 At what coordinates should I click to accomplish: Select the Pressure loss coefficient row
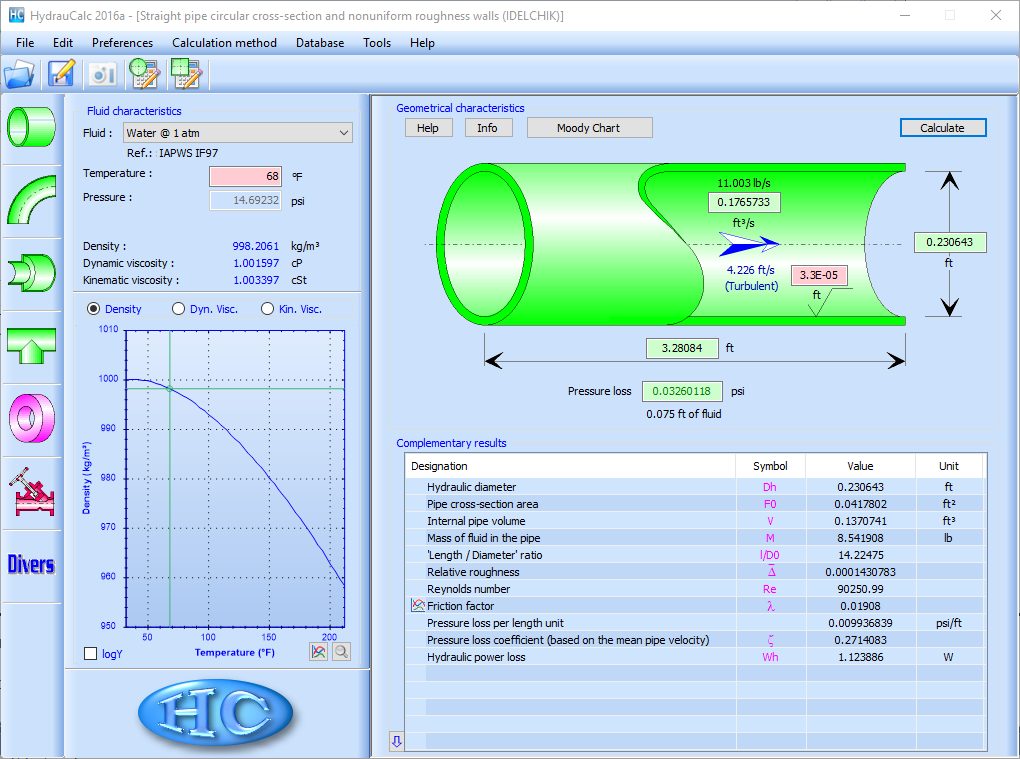694,640
